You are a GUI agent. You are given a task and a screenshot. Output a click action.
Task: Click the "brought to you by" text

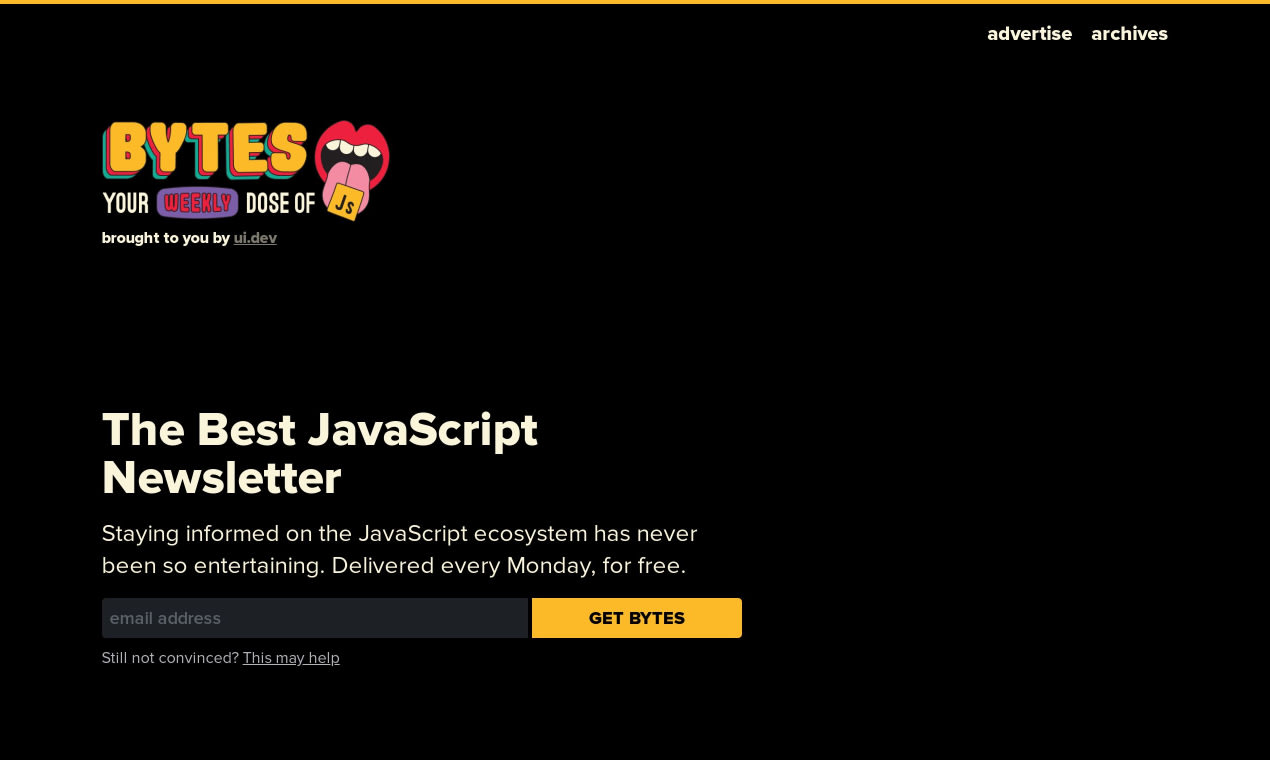click(166, 238)
